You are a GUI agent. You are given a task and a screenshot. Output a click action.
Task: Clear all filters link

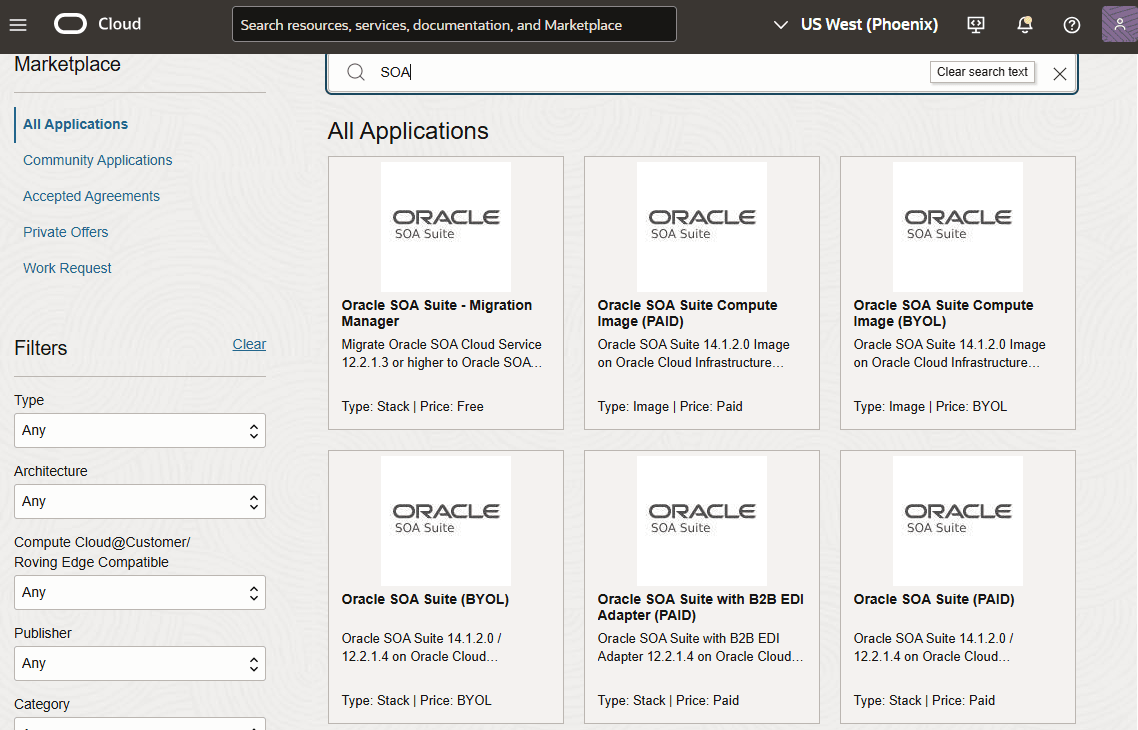(x=249, y=345)
